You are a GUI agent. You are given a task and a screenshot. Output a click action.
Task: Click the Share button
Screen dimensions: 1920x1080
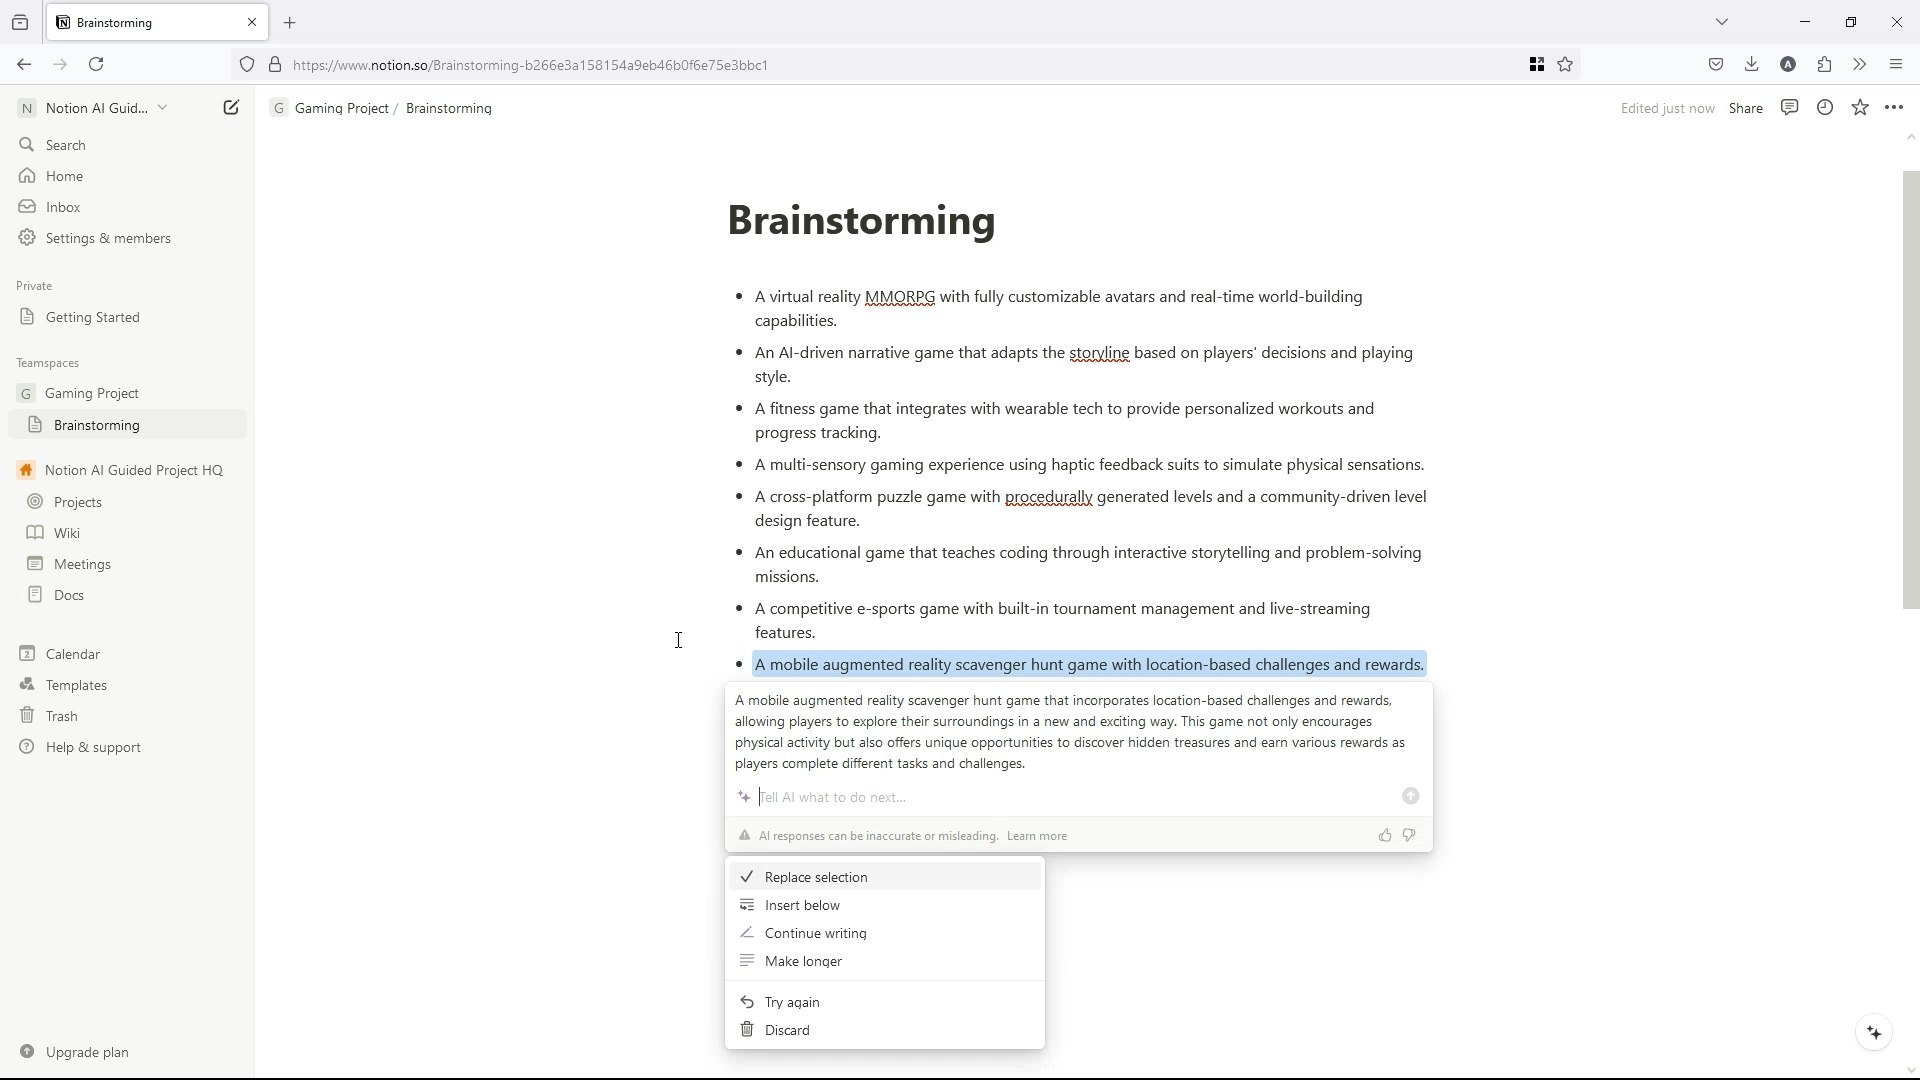click(x=1745, y=108)
